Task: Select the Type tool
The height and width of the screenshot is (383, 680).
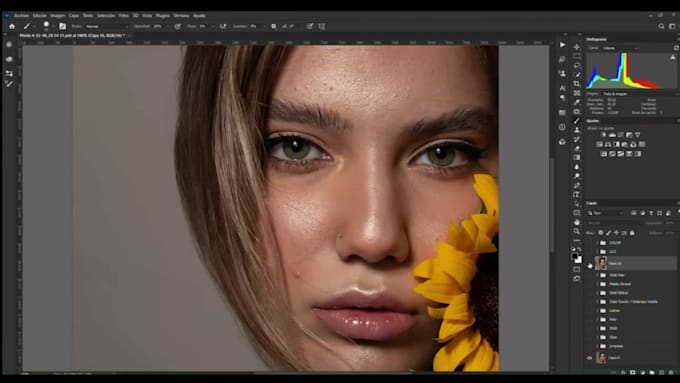Action: (576, 194)
